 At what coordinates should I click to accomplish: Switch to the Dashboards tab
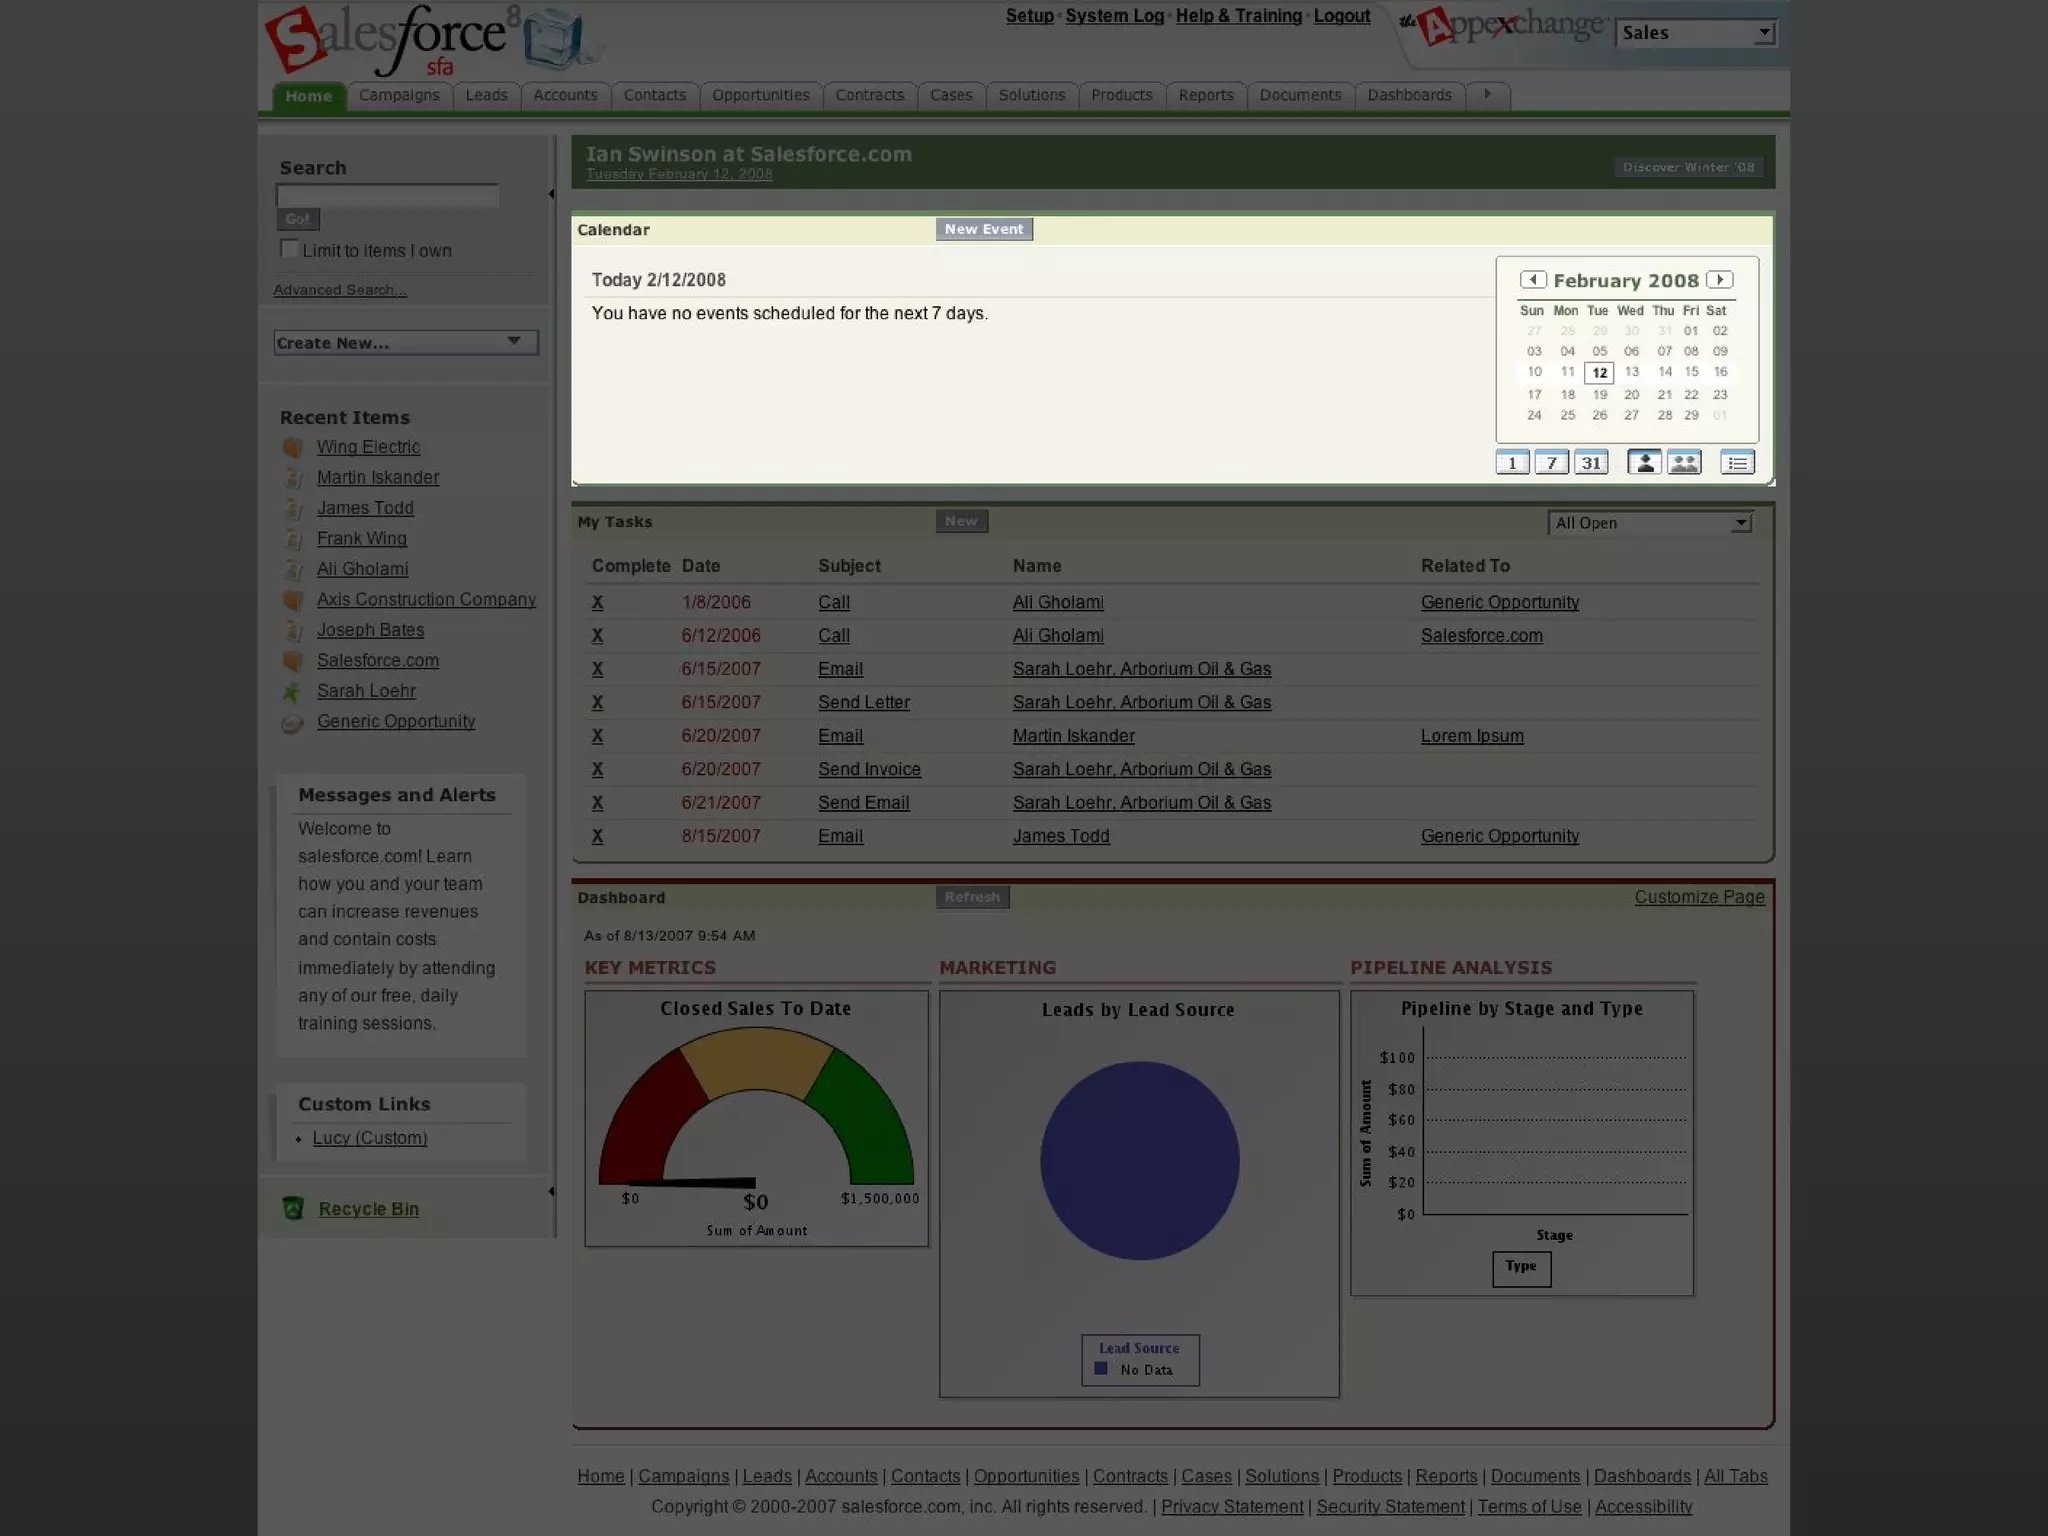pyautogui.click(x=1409, y=95)
